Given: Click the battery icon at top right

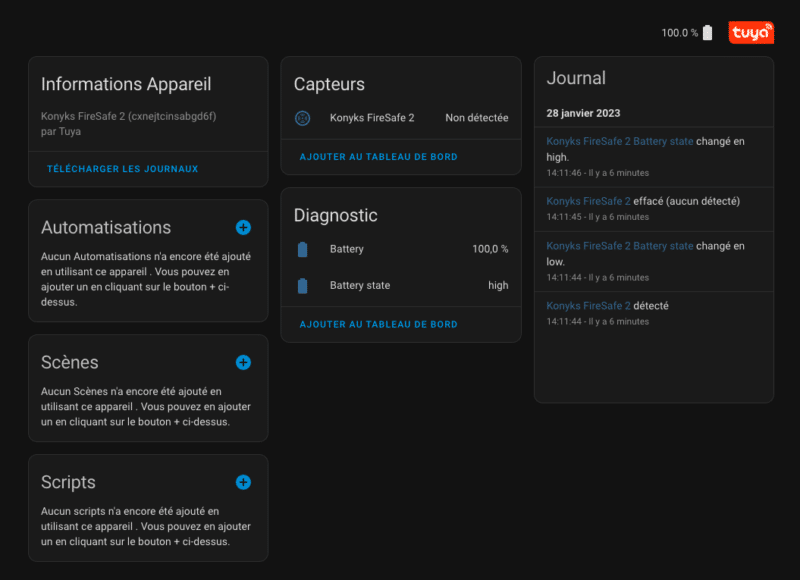Looking at the screenshot, I should [708, 33].
